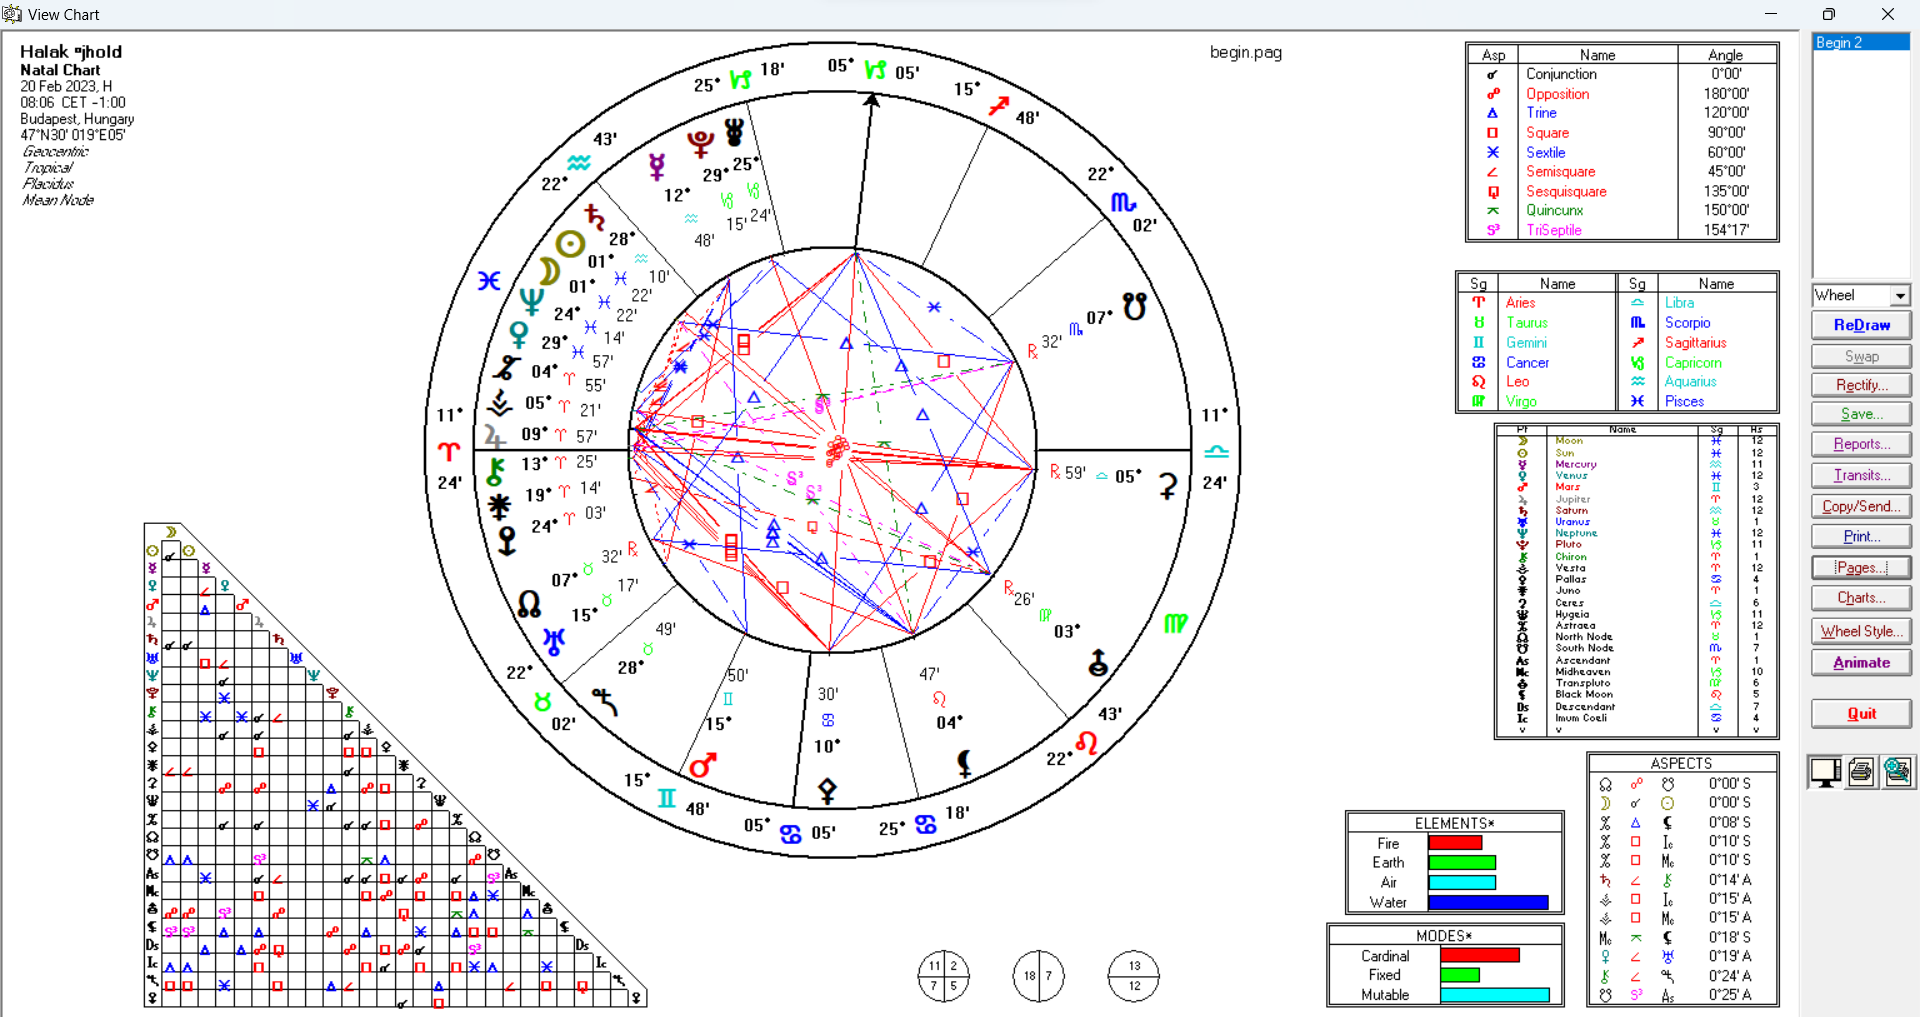Select Begin 2 in the page list

coord(1860,43)
